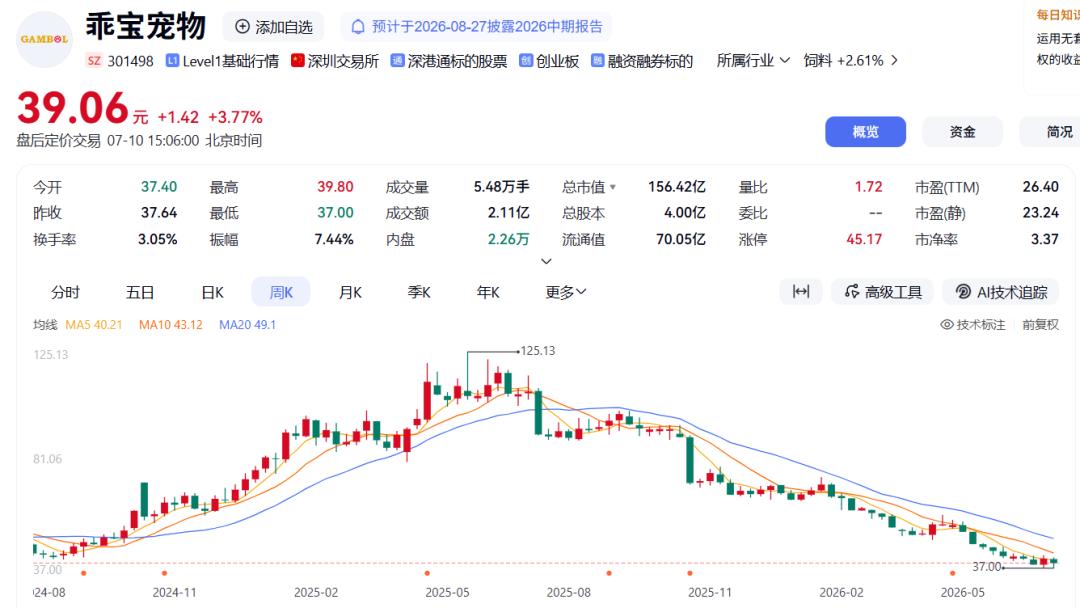1080x608 pixels.
Task: Click the 高级工具 tools icon
Action: [852, 292]
